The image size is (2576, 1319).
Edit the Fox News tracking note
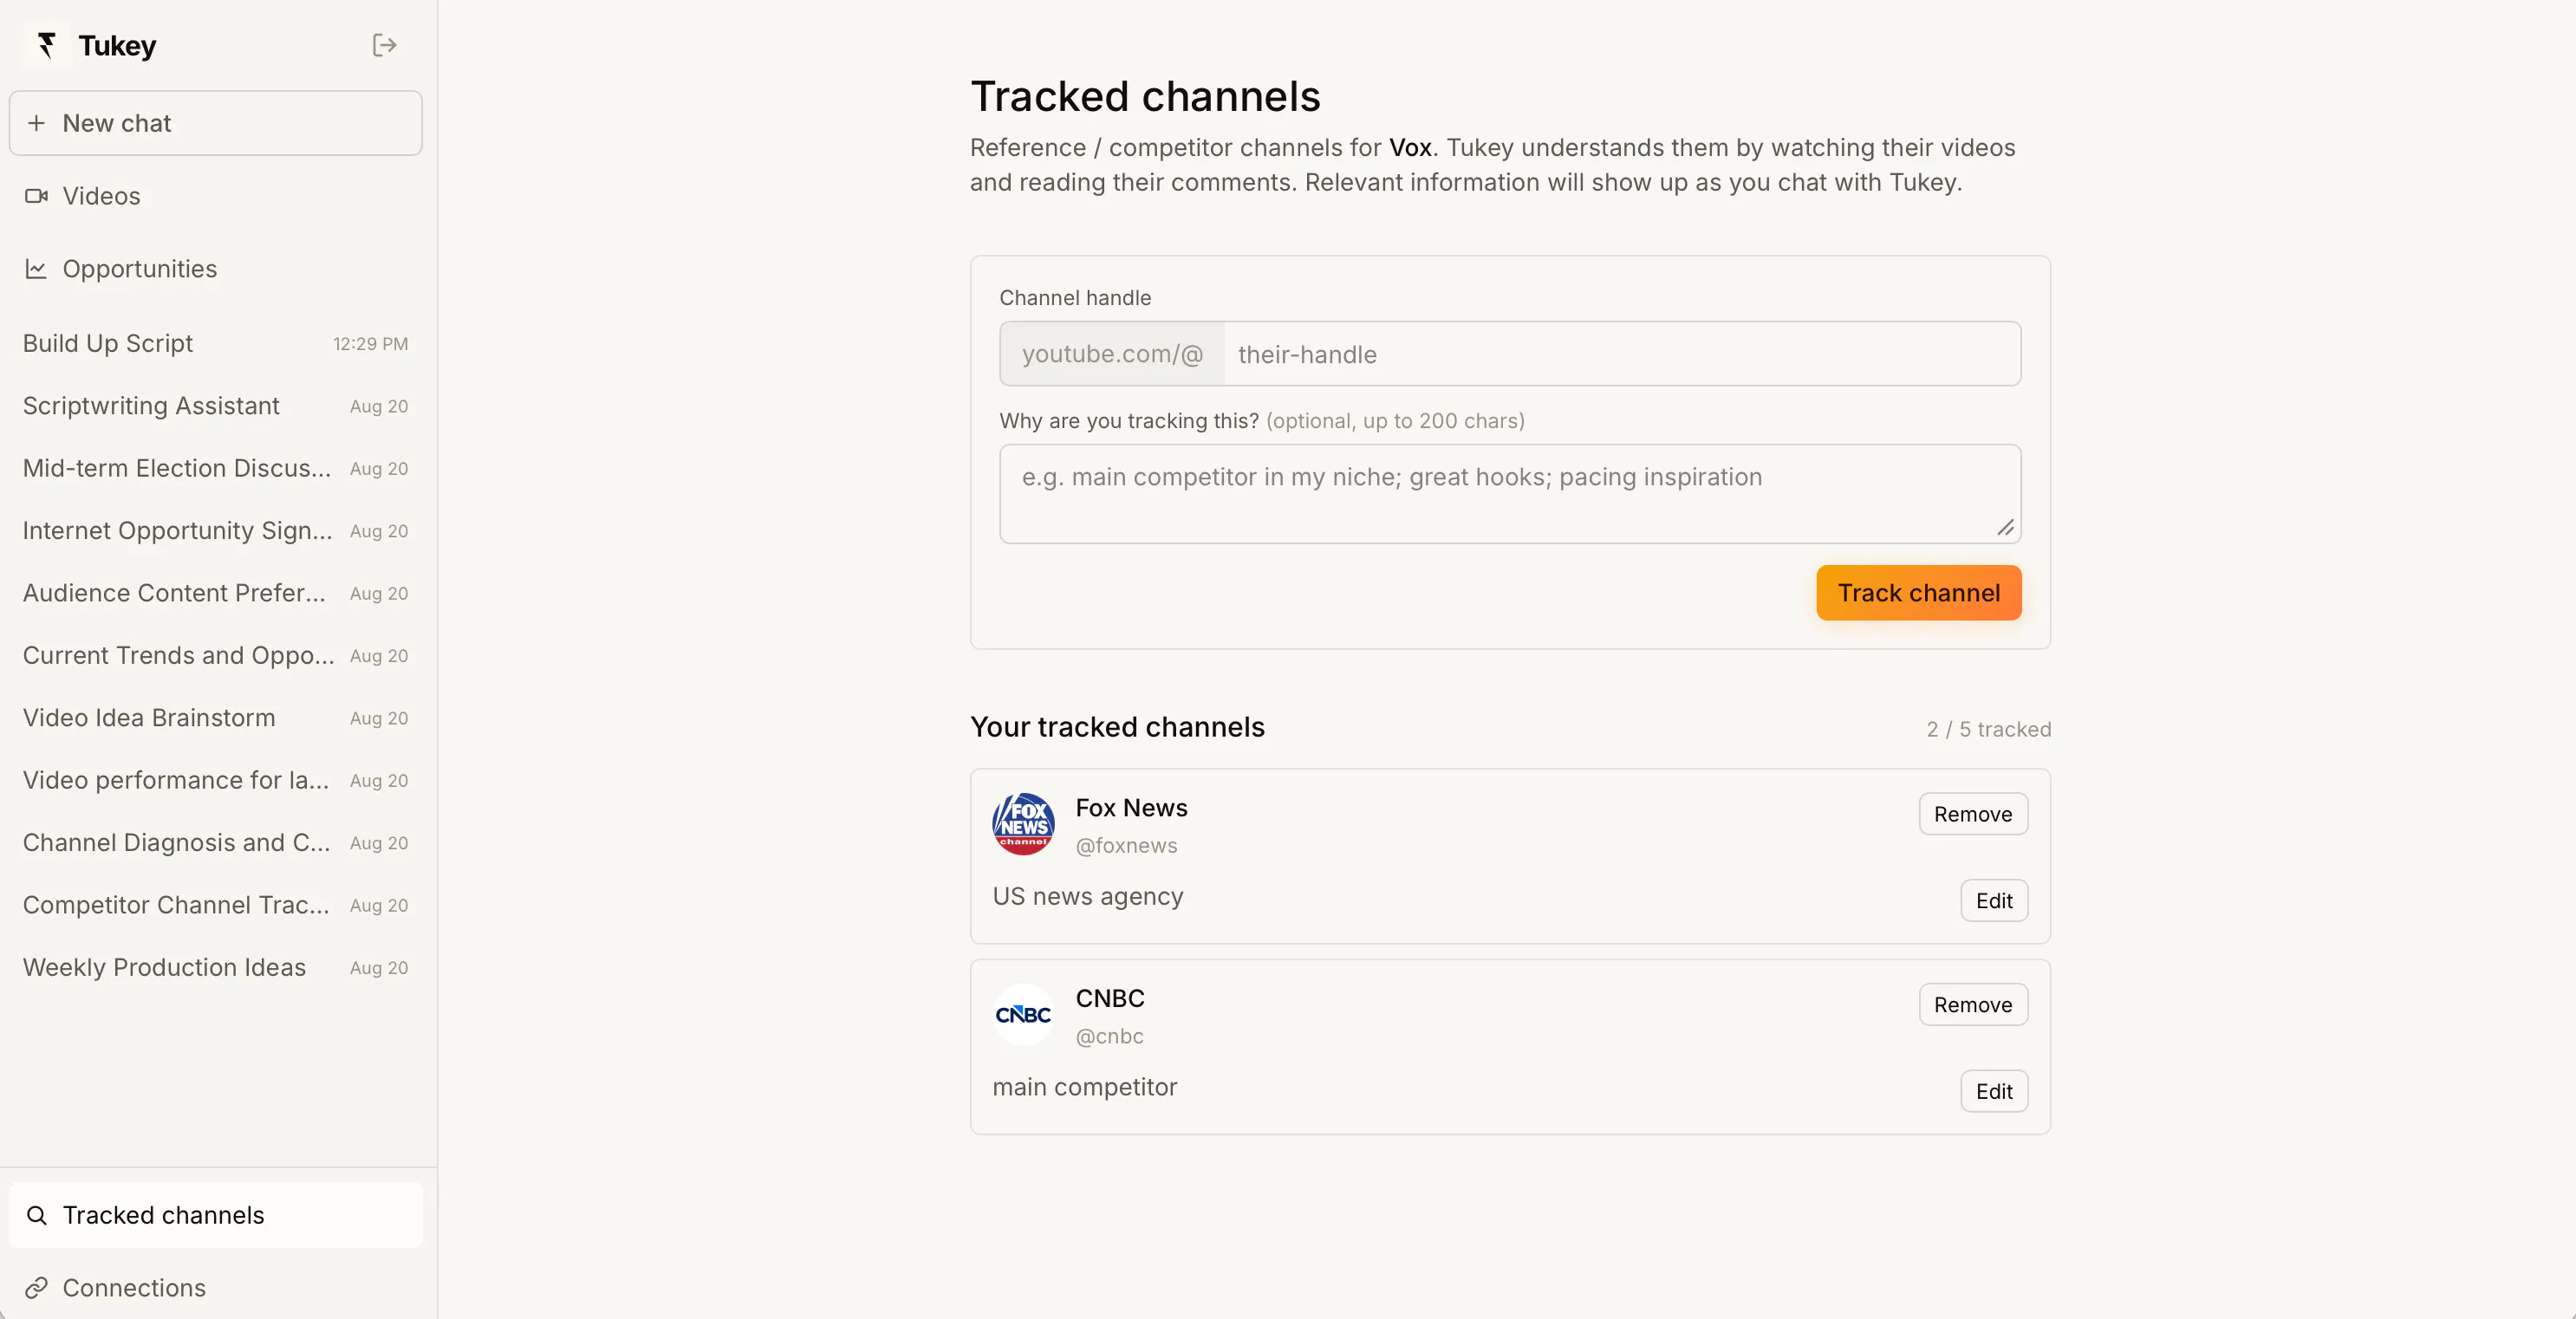pyautogui.click(x=1993, y=901)
